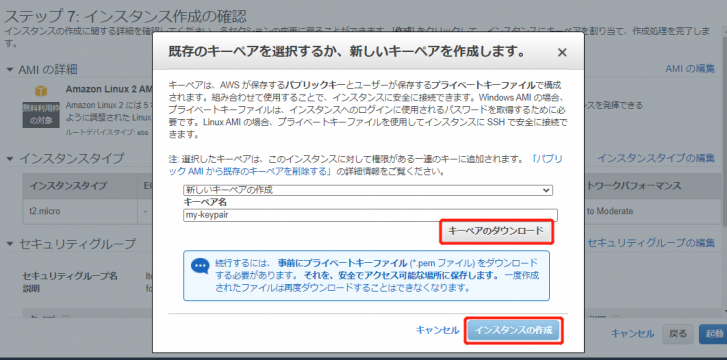This screenshot has height=360, width=727.
Task: Download the key pair via キーペアのダウンロード
Action: point(496,231)
